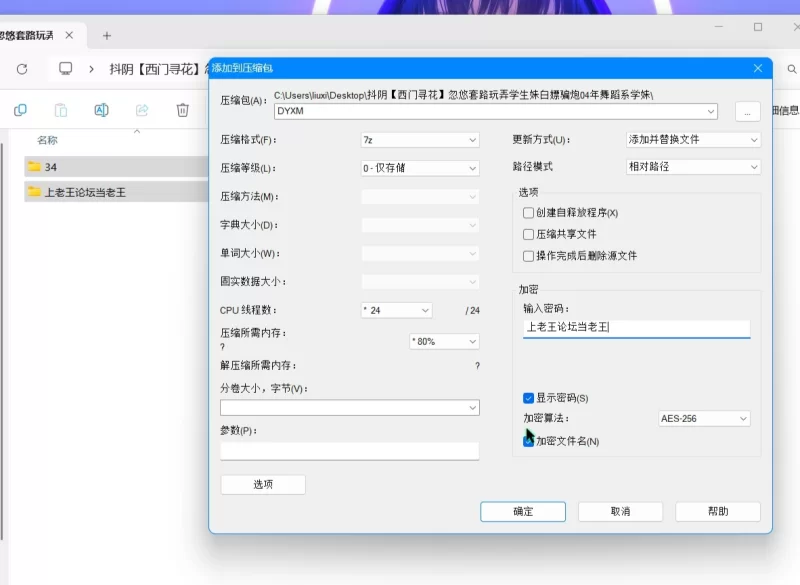Maximize the Explorer window
Viewport: 800px width, 585px height.
pos(758,27)
